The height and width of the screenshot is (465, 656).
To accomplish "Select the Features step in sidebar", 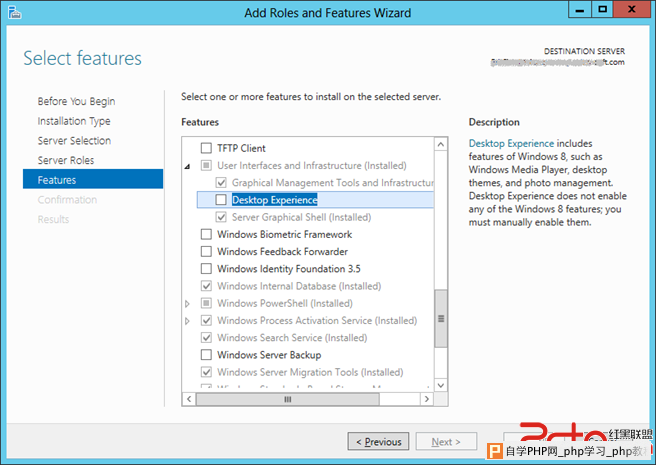I will pyautogui.click(x=93, y=179).
